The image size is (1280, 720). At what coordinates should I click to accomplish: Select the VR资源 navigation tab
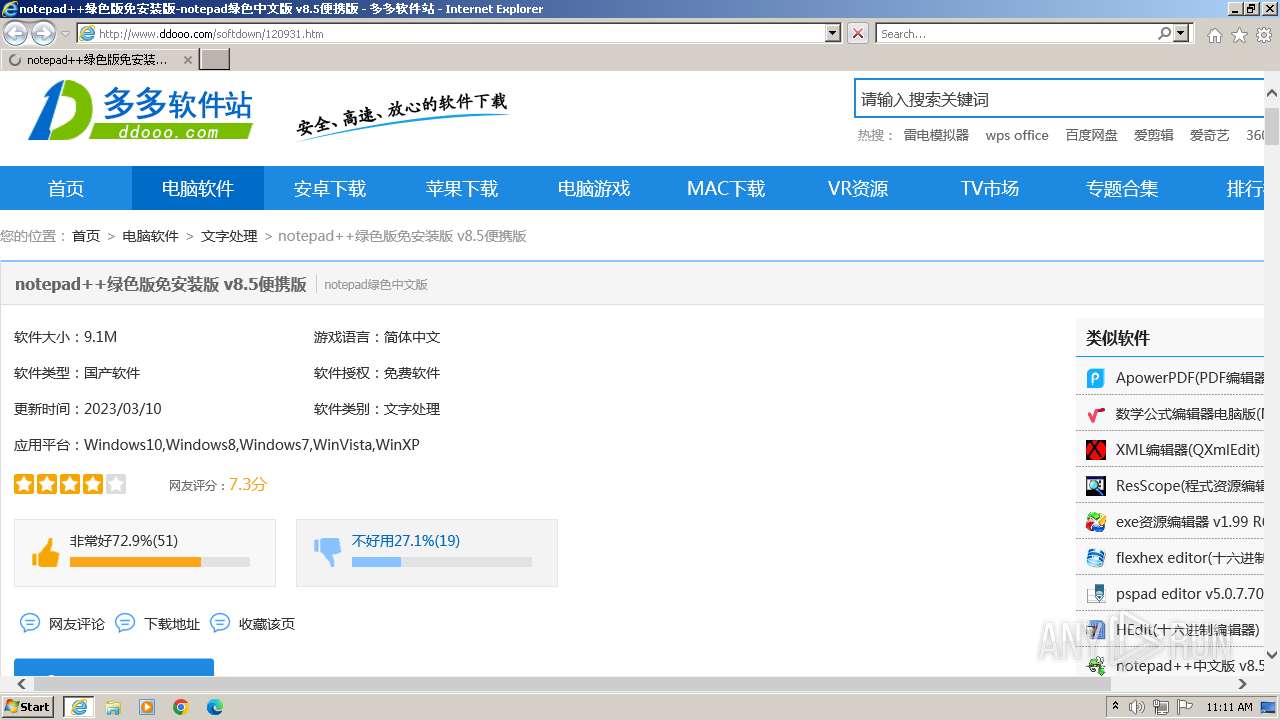pos(858,188)
